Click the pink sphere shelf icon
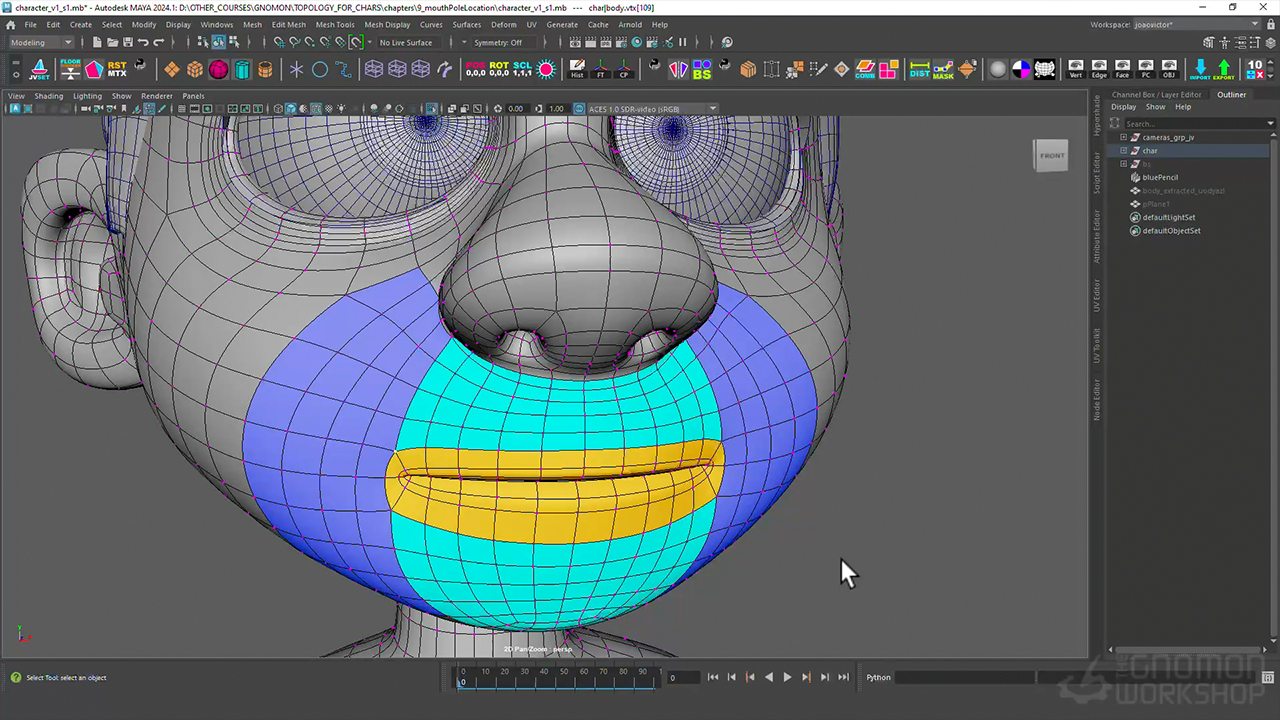 [x=218, y=69]
